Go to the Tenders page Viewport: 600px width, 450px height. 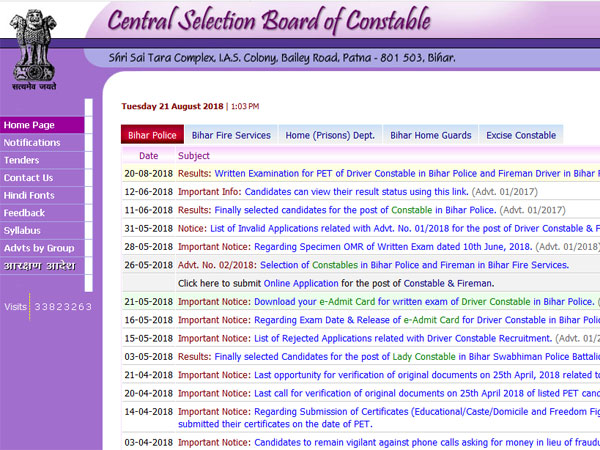[22, 160]
